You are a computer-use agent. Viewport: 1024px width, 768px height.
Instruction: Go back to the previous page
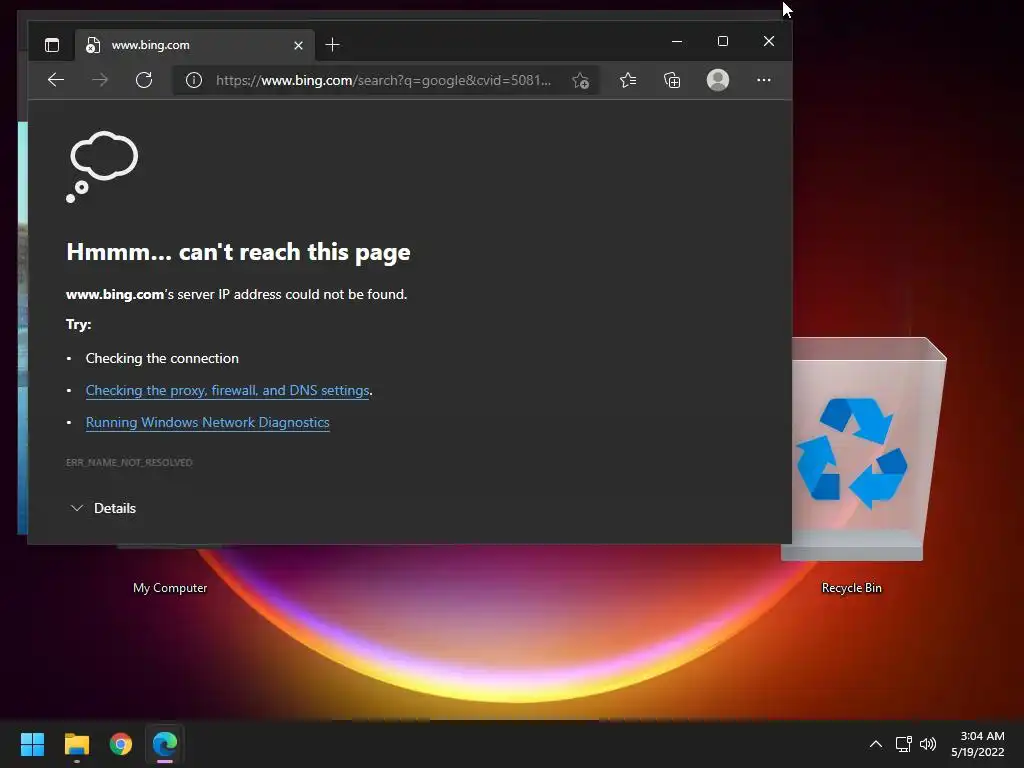[56, 80]
